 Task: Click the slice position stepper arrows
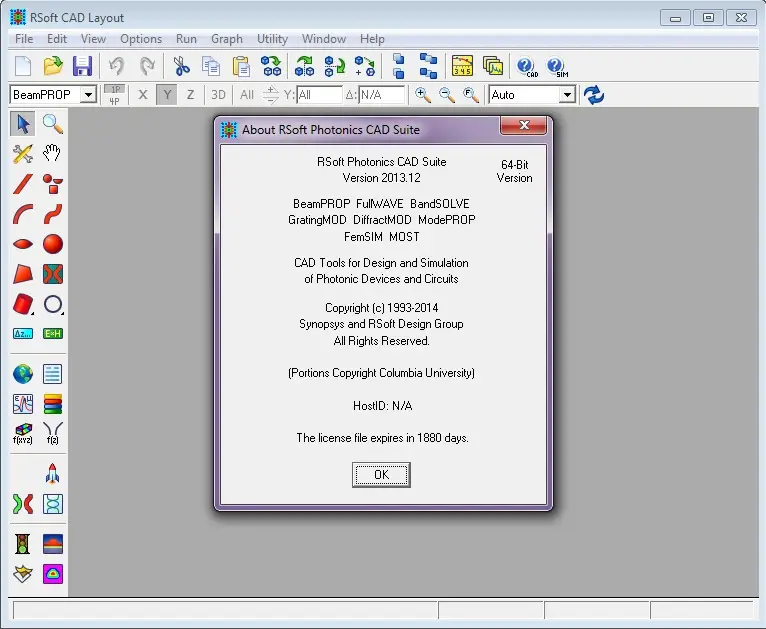pos(270,95)
